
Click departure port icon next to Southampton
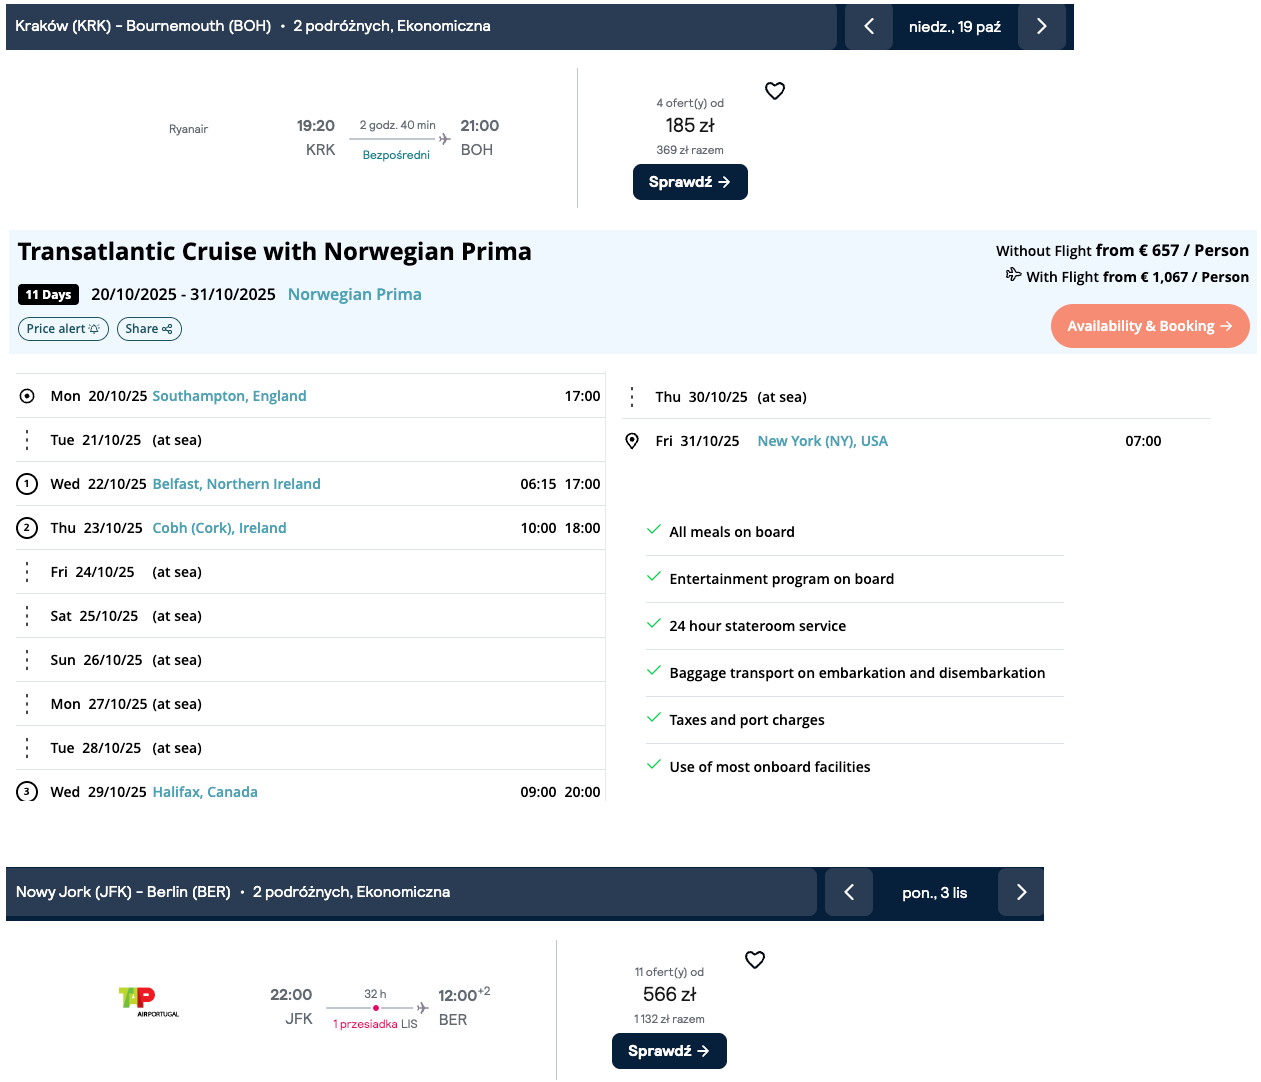pos(27,396)
